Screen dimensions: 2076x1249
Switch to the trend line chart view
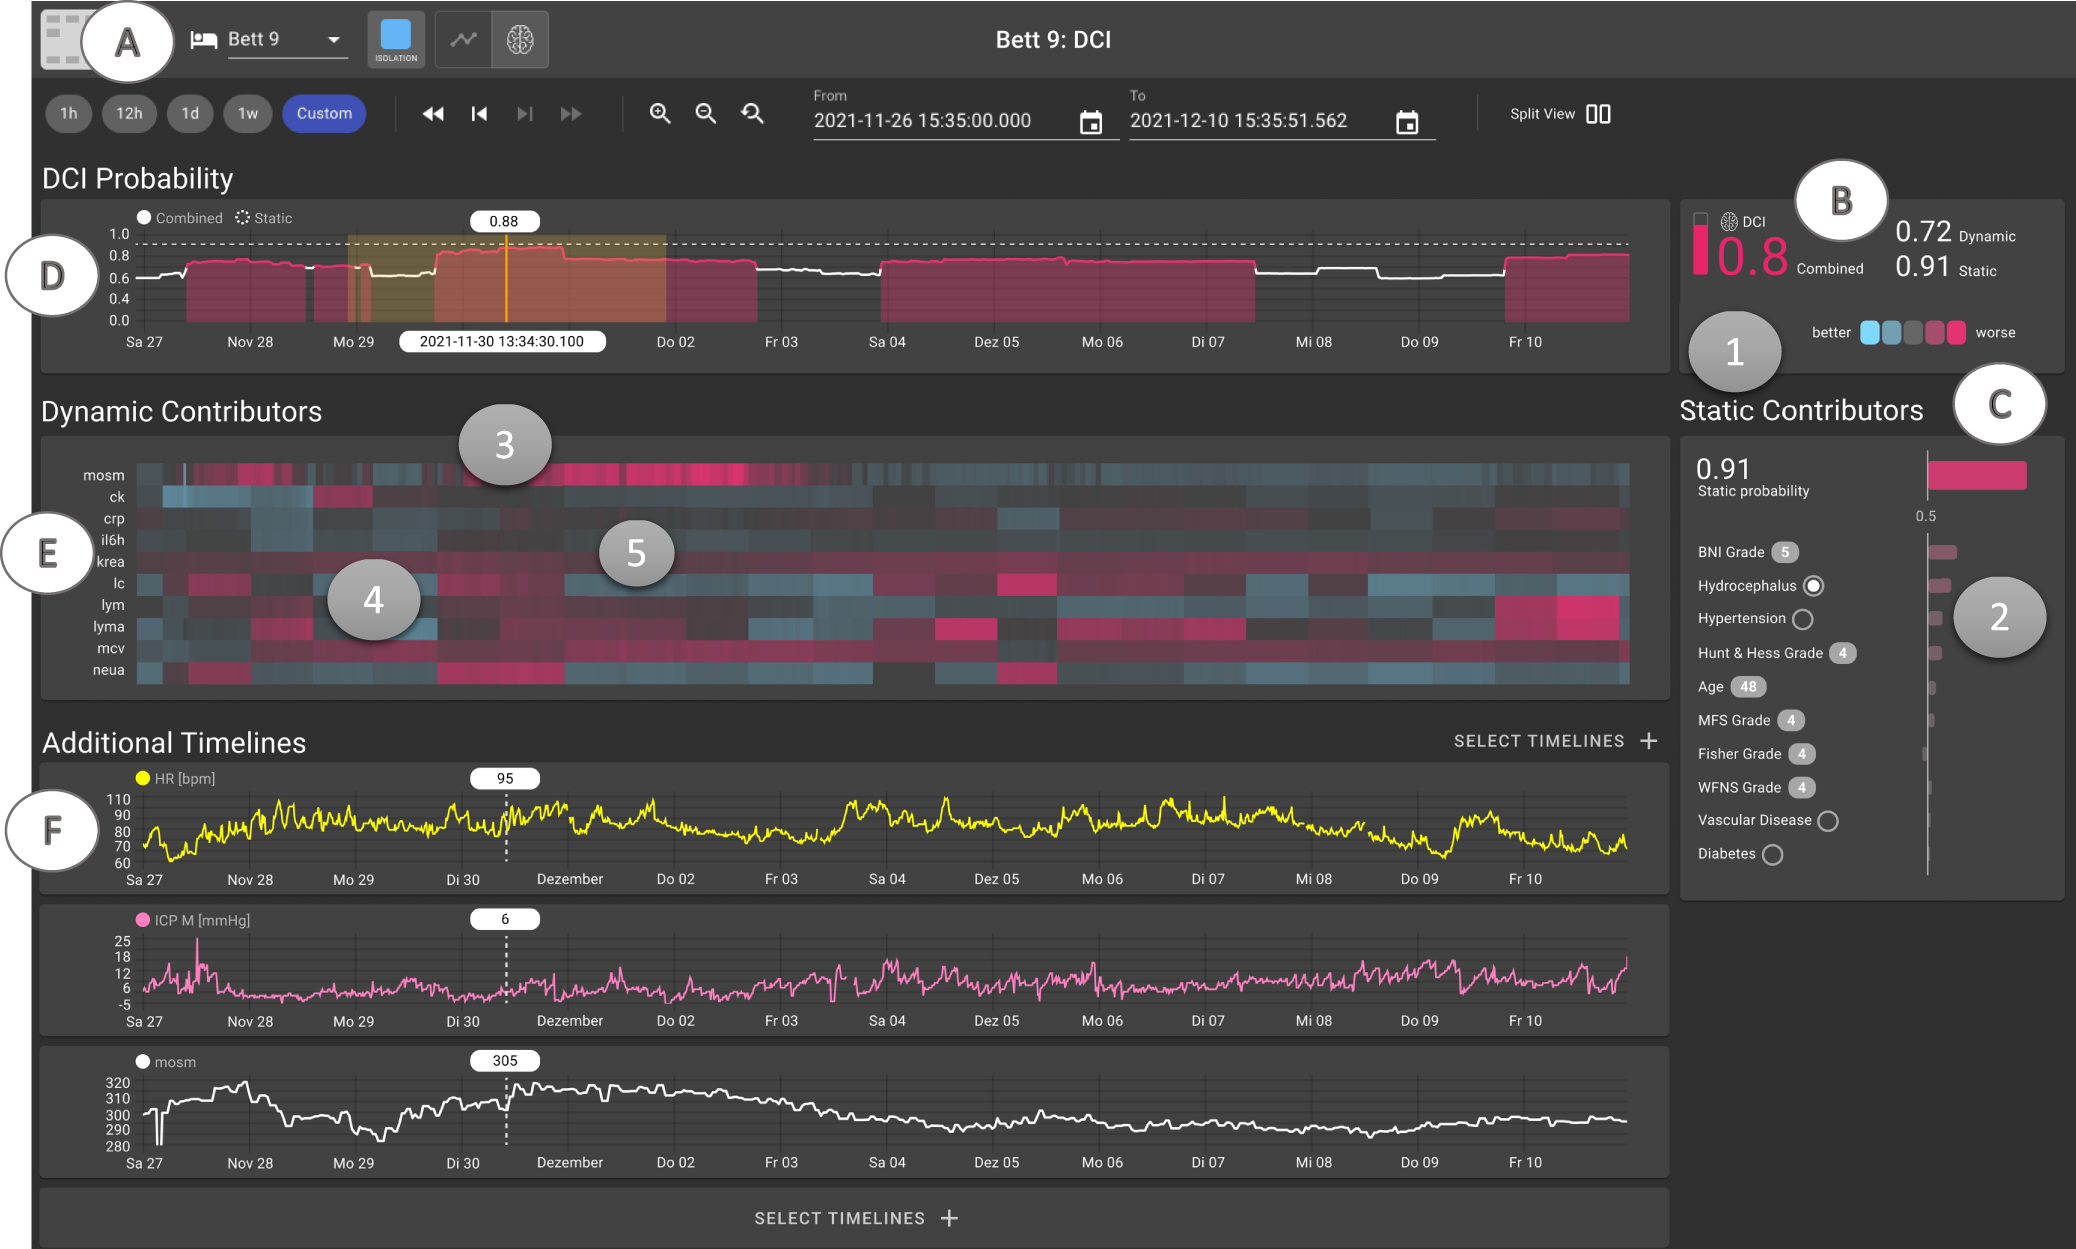[463, 40]
